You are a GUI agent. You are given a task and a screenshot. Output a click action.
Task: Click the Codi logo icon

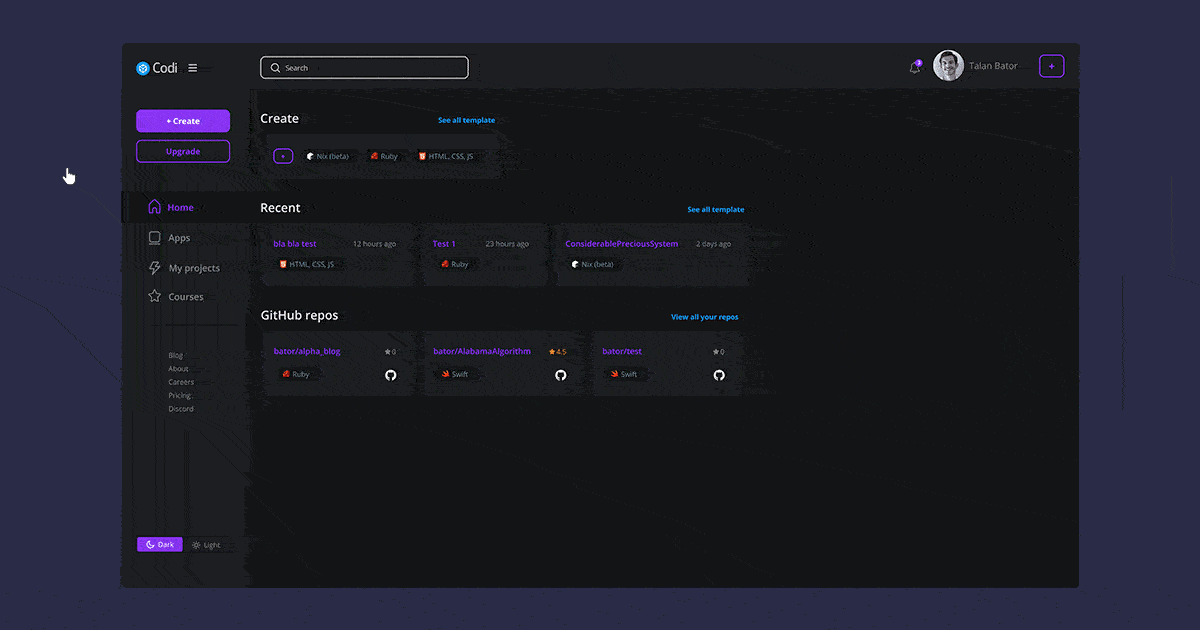(143, 68)
